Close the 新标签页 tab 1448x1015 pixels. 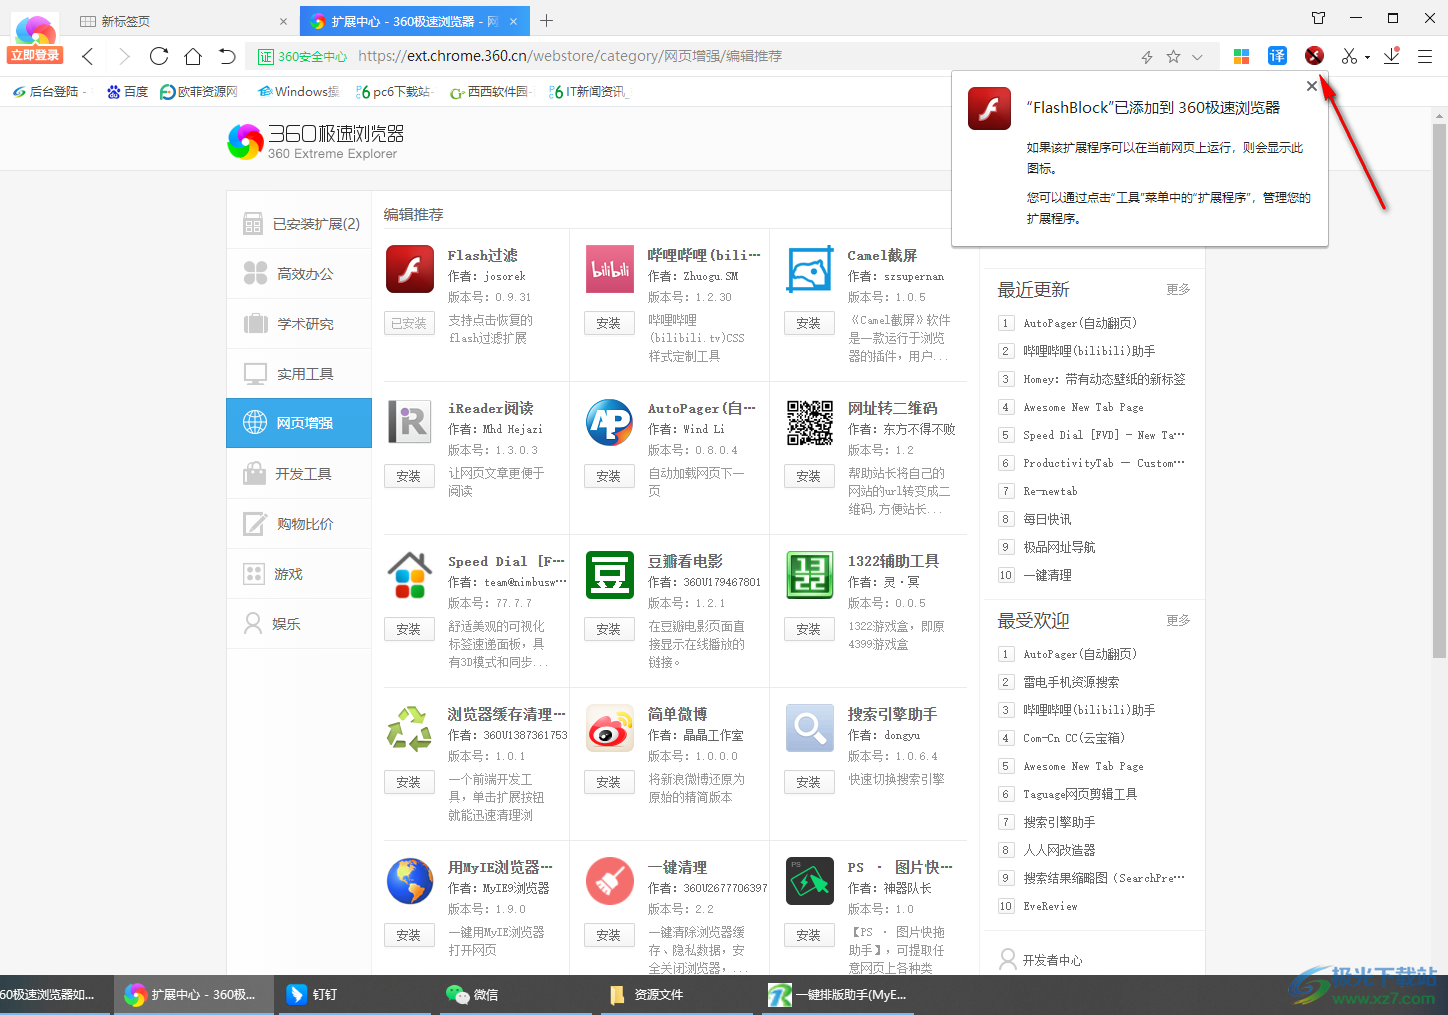(283, 21)
